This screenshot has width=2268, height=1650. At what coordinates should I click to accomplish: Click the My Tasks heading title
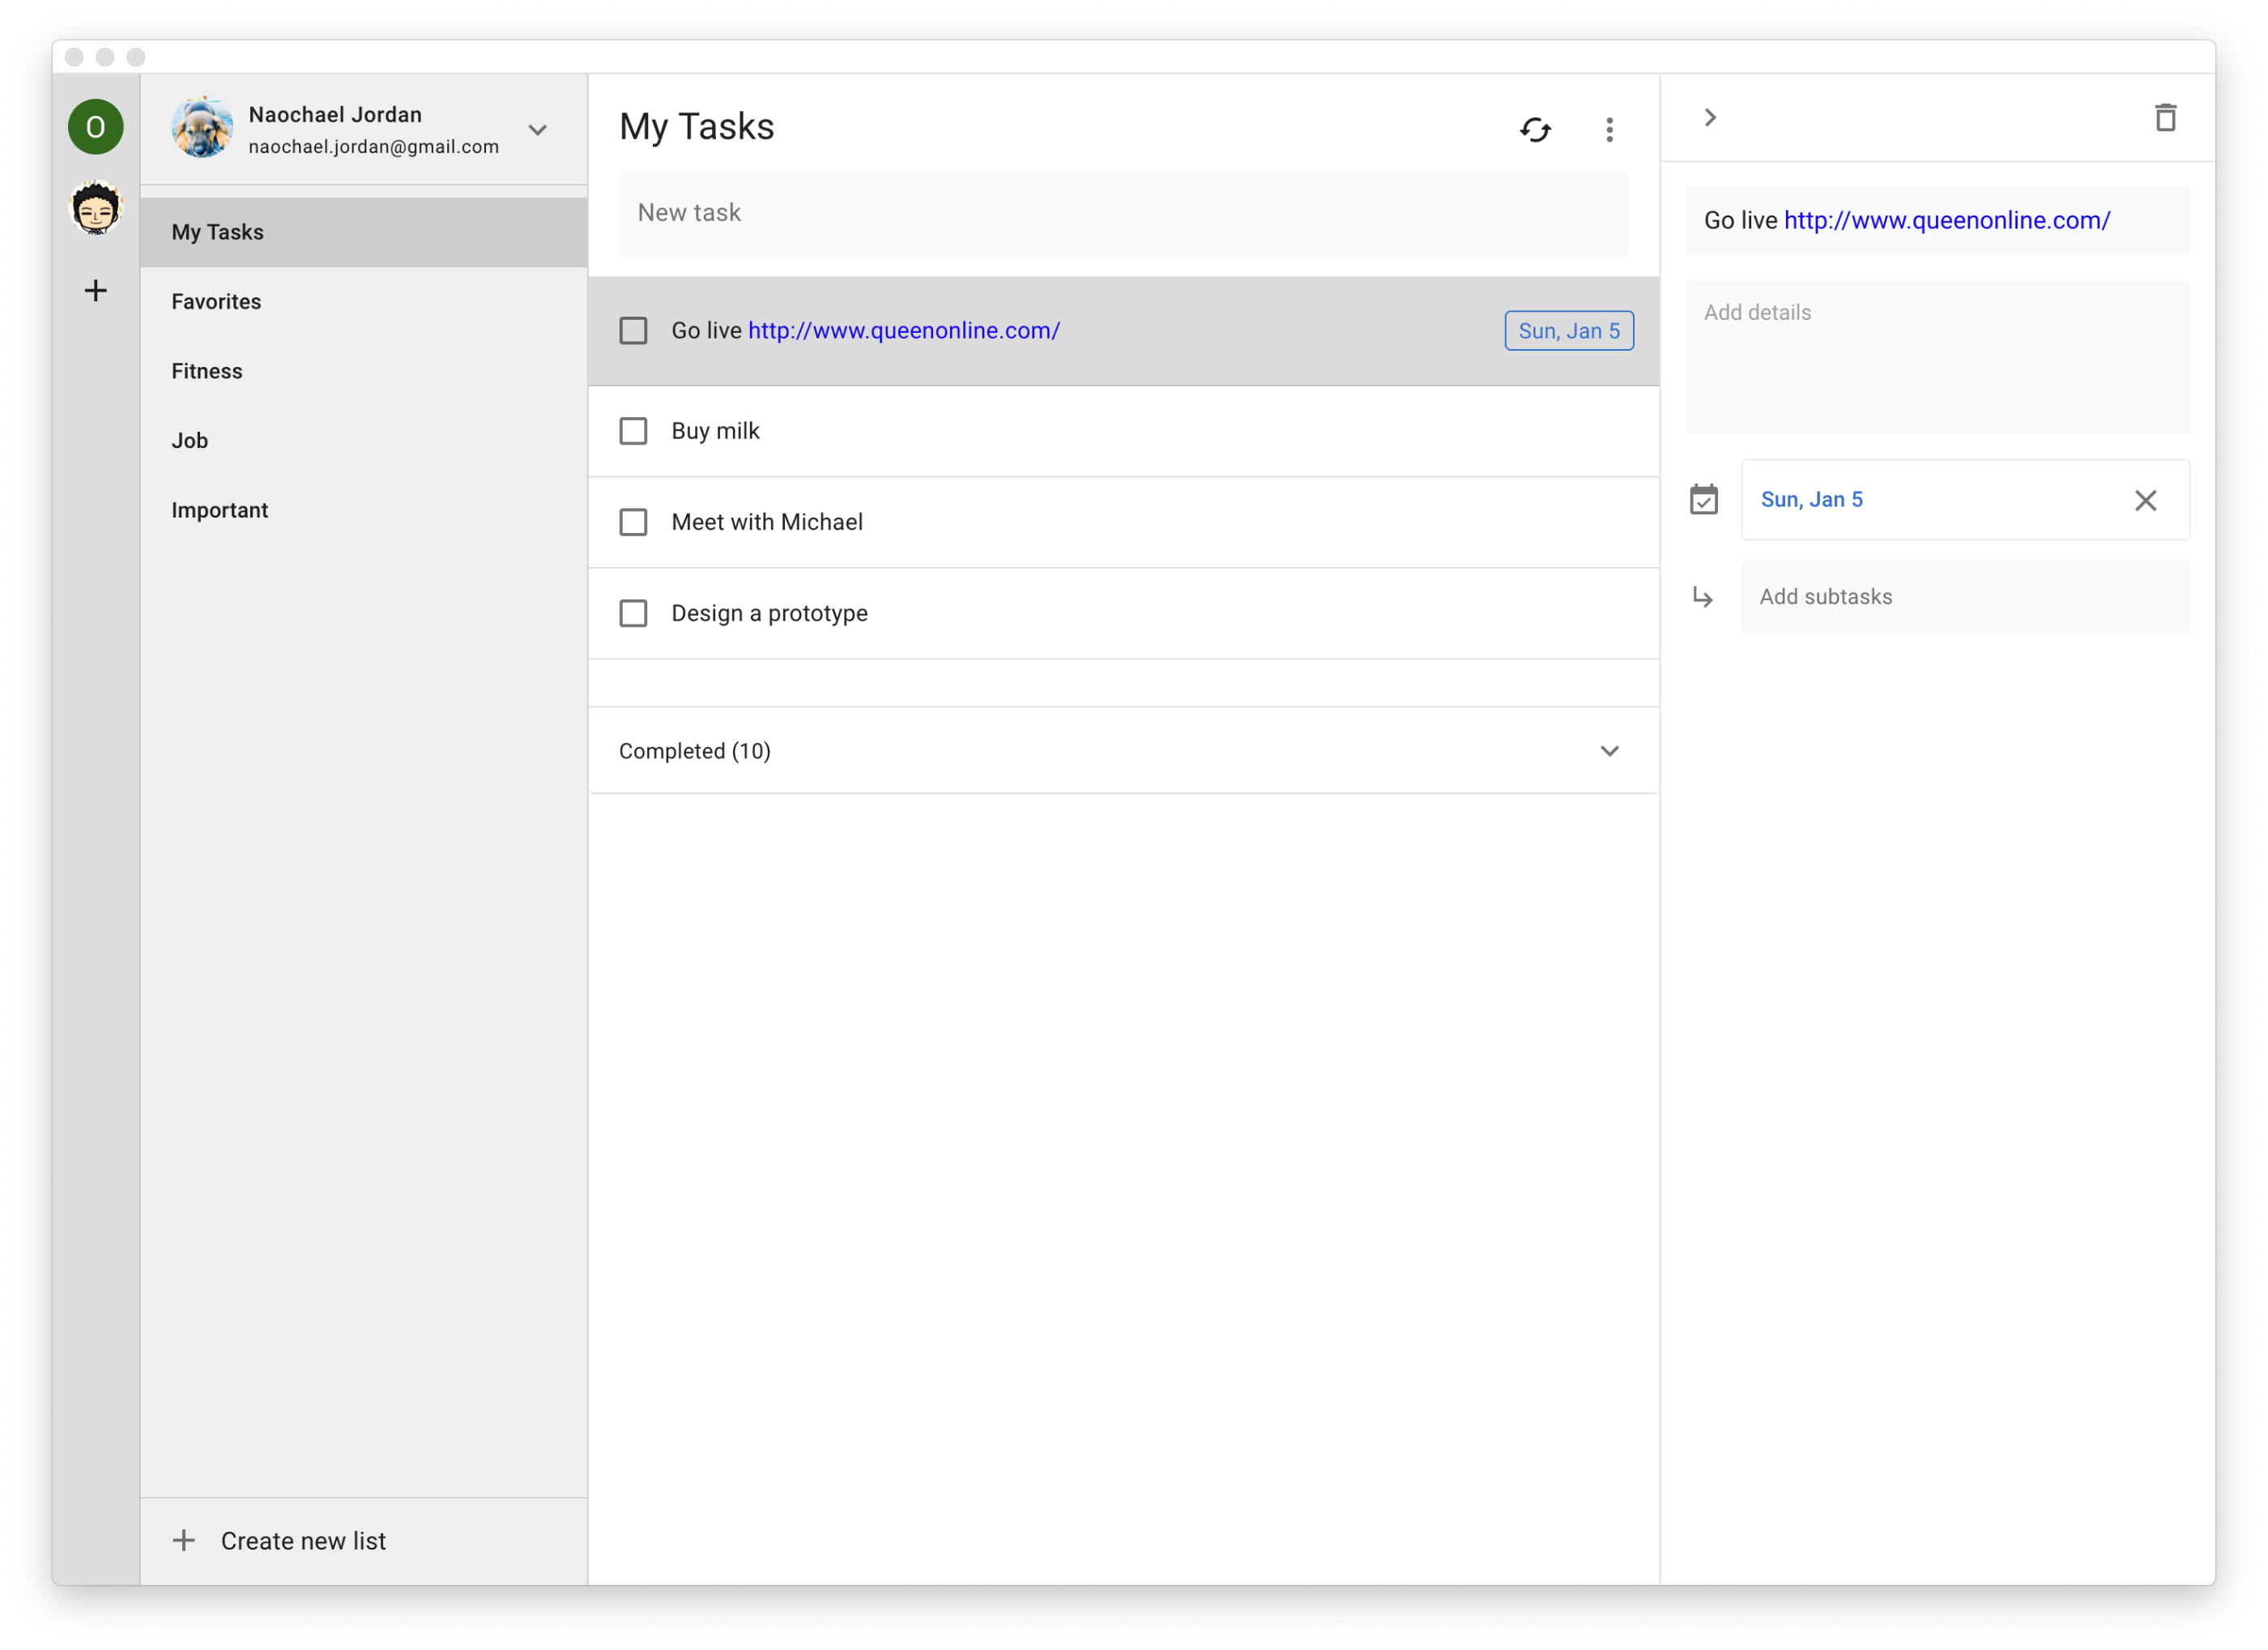coord(696,127)
